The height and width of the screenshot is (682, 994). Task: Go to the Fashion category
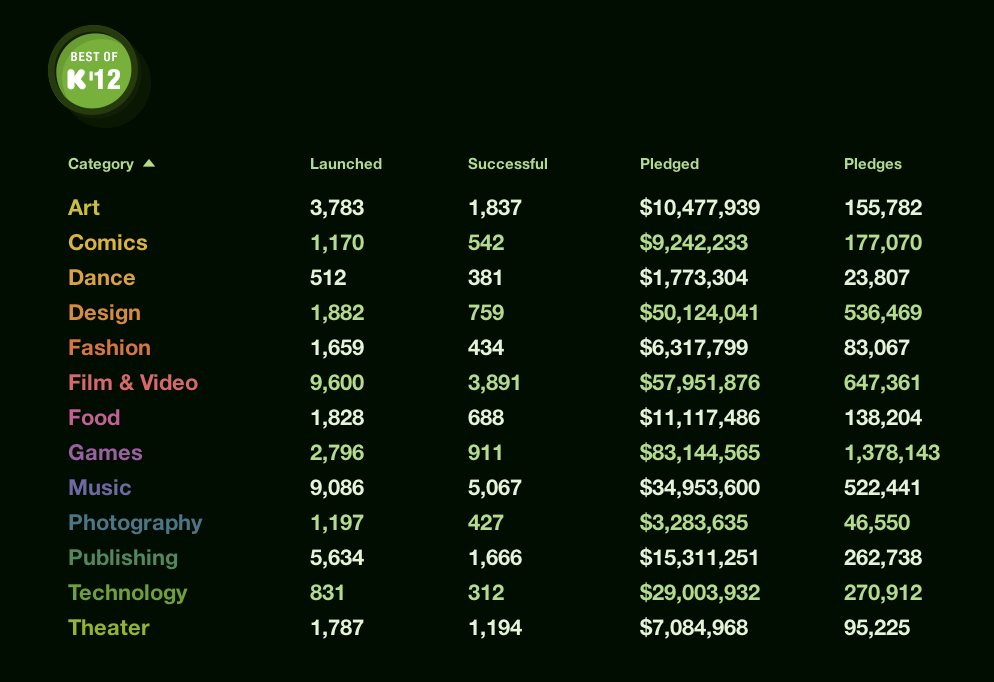[x=109, y=348]
